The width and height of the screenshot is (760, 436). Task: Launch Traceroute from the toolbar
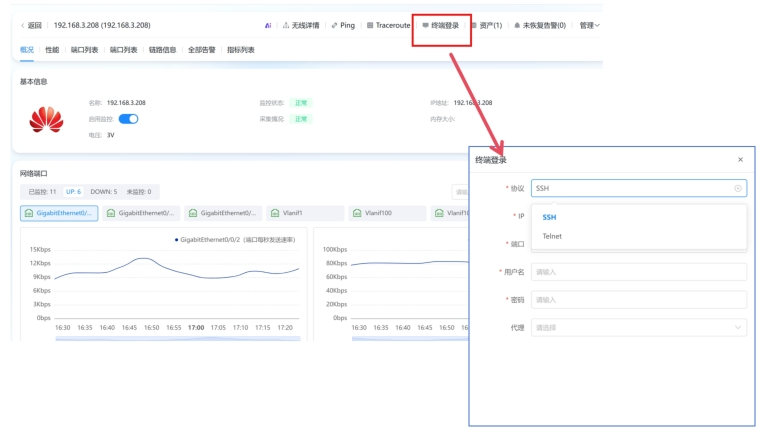pos(389,25)
